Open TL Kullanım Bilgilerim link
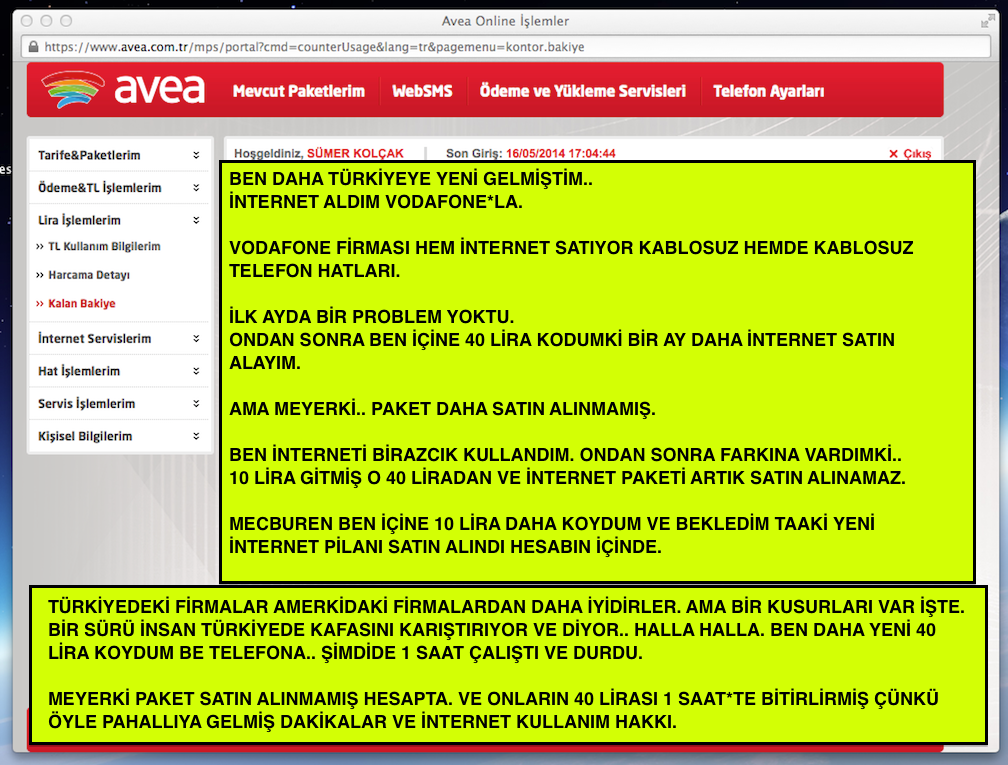The image size is (1008, 765). (104, 246)
